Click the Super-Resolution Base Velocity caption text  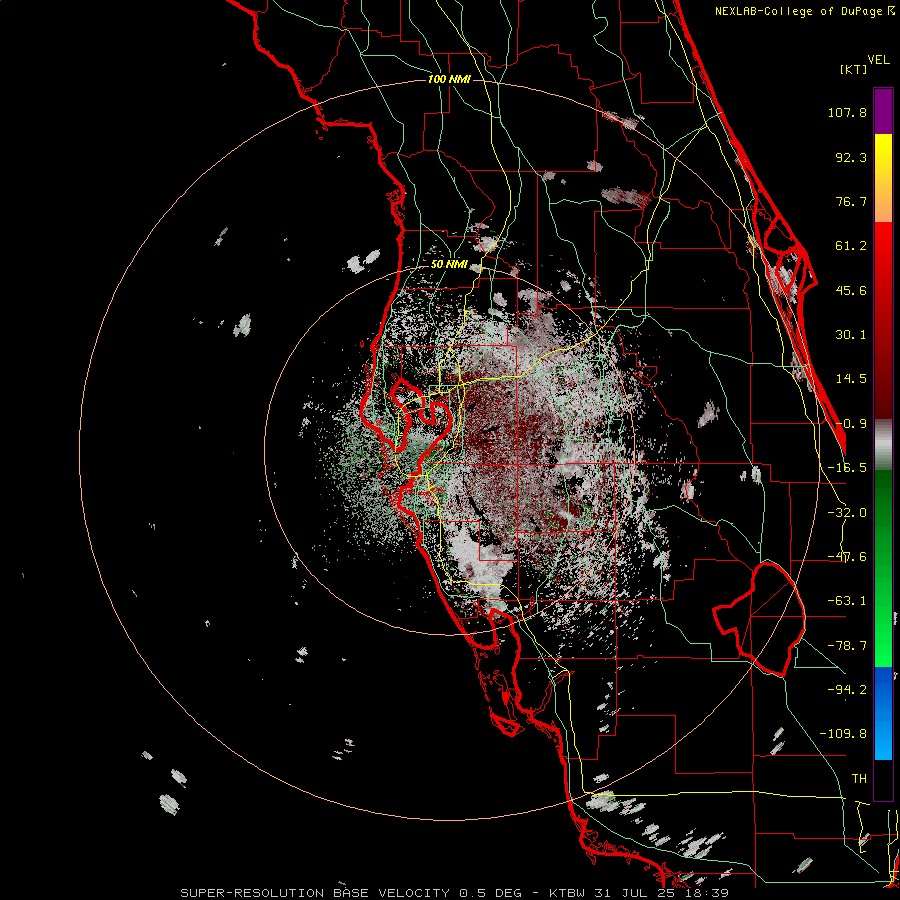point(455,893)
